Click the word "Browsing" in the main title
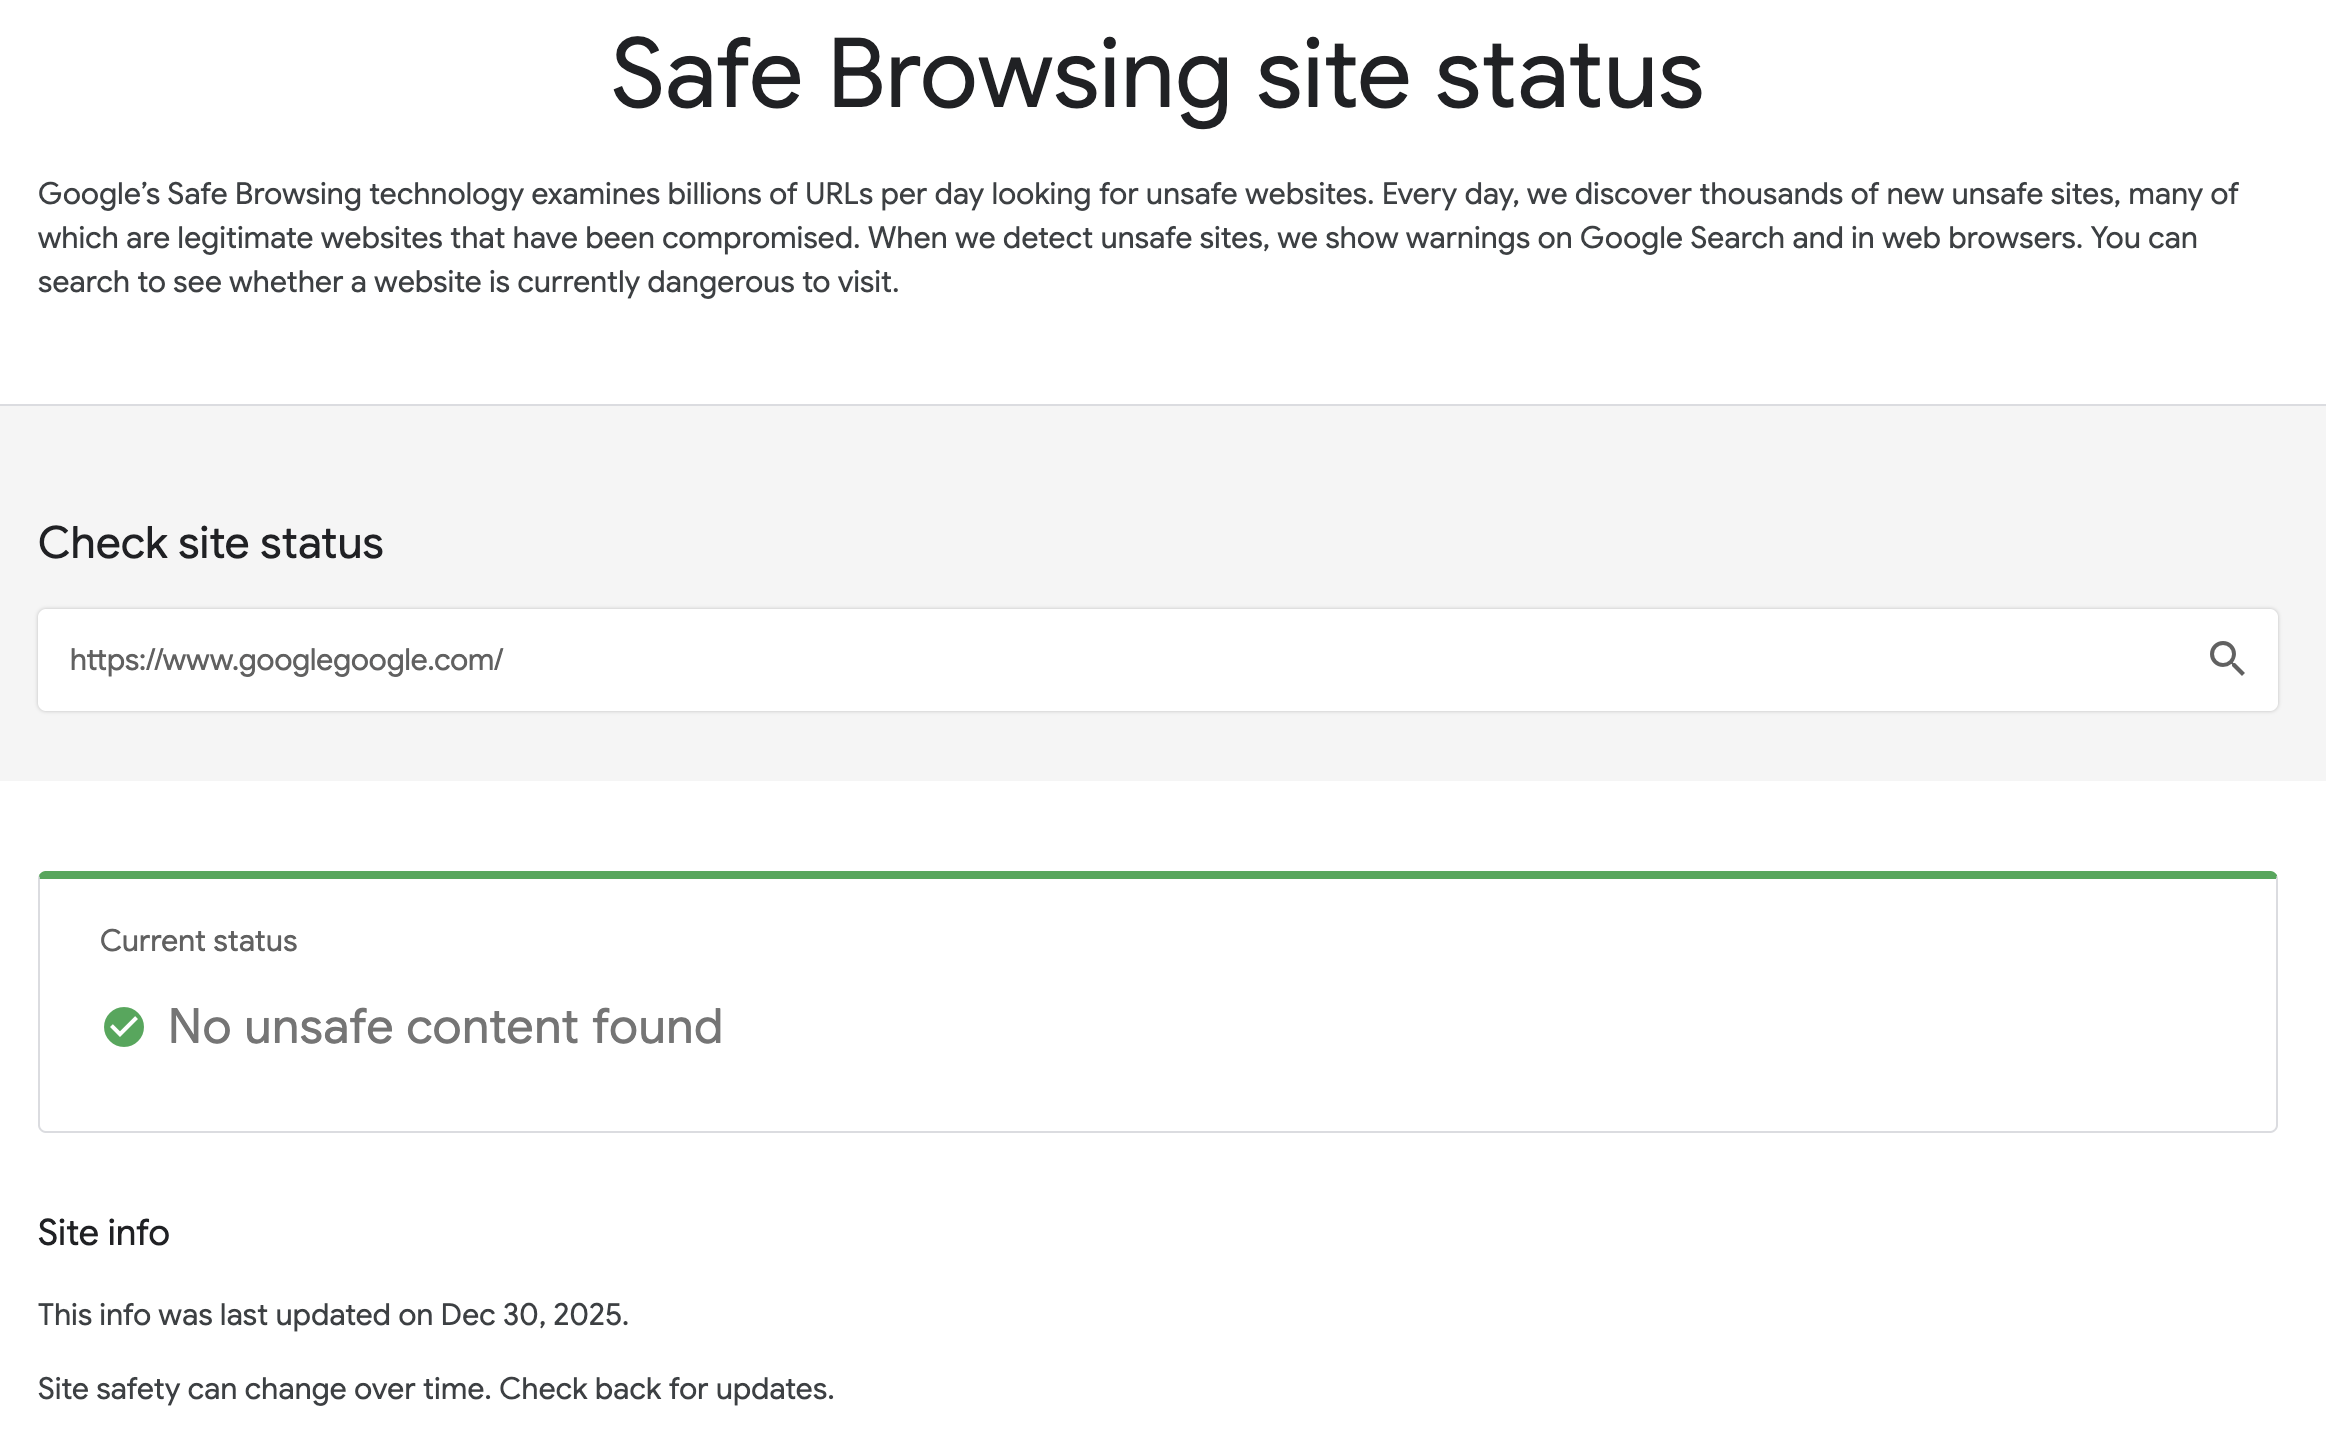Viewport: 2326px width, 1444px height. pos(1030,75)
